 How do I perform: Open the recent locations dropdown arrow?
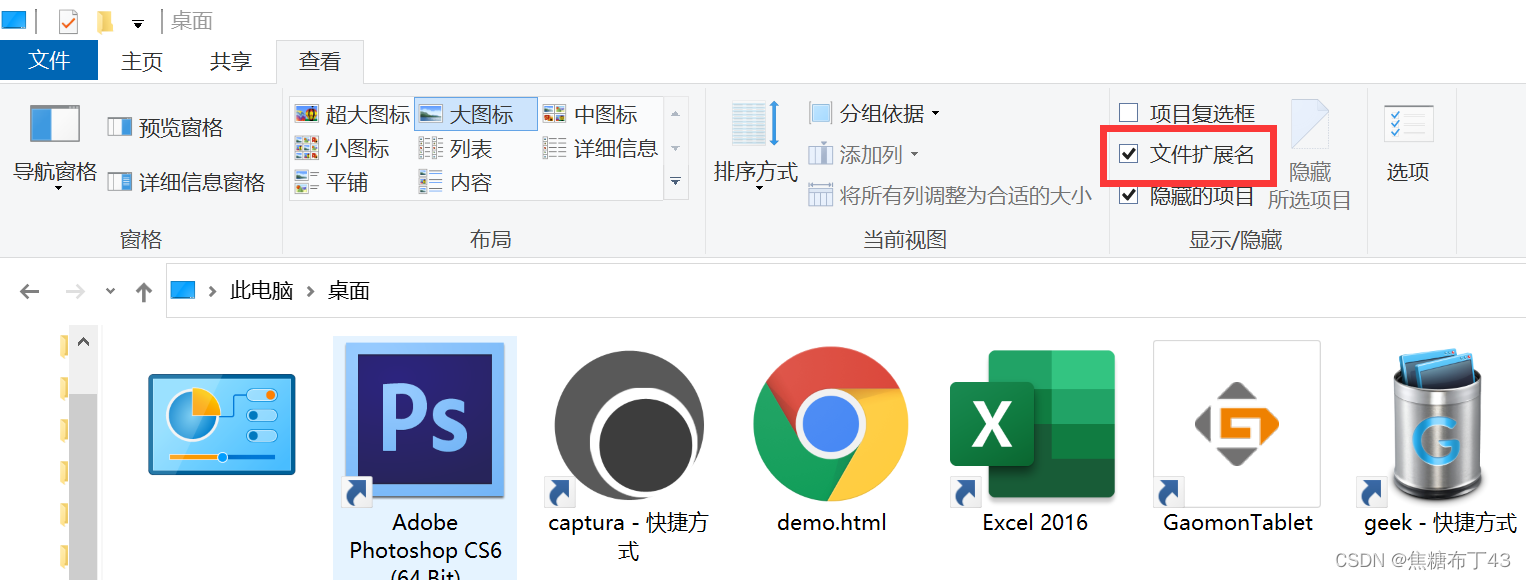pos(111,292)
